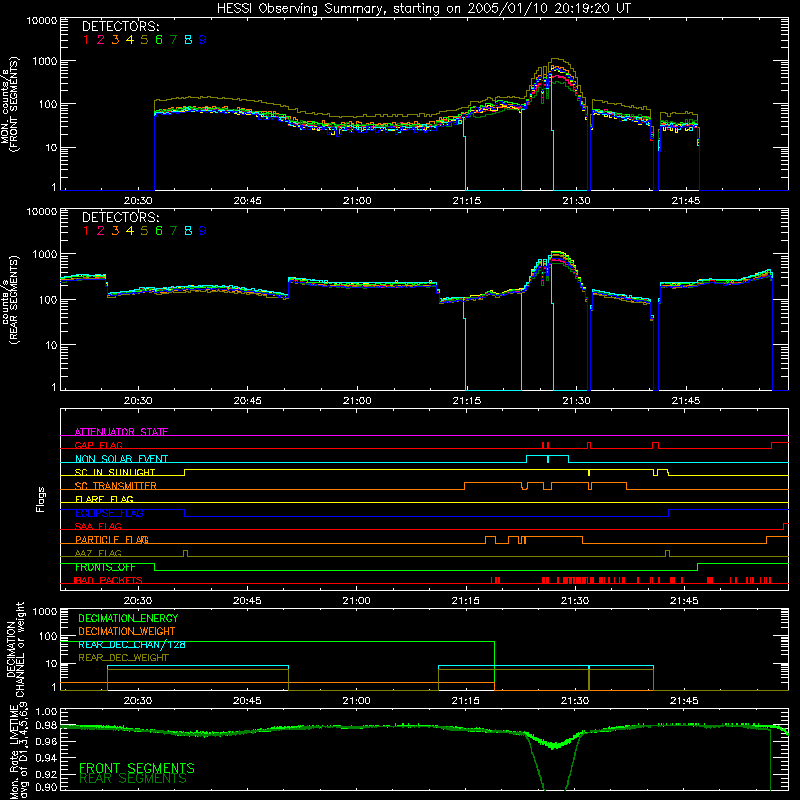The image size is (800, 800).
Task: Click 21:00 tick under rear segments plot
Action: [x=357, y=401]
